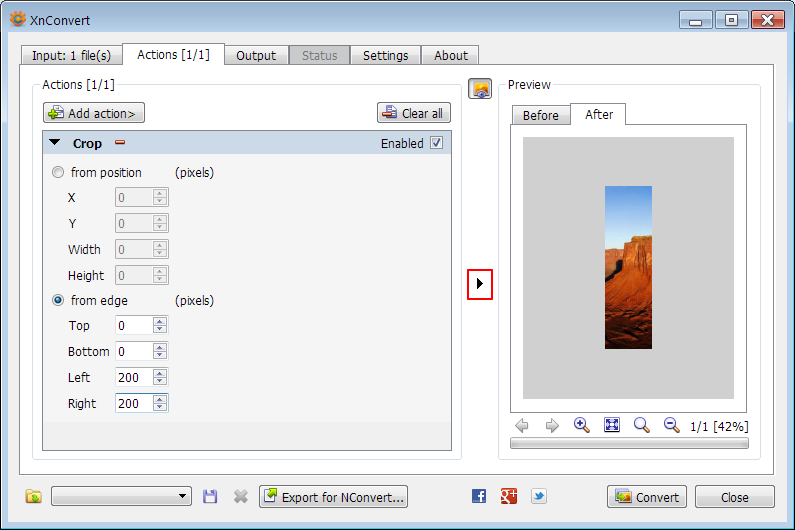This screenshot has width=795, height=530.
Task: Decrease the Right edge value
Action: pyautogui.click(x=160, y=407)
